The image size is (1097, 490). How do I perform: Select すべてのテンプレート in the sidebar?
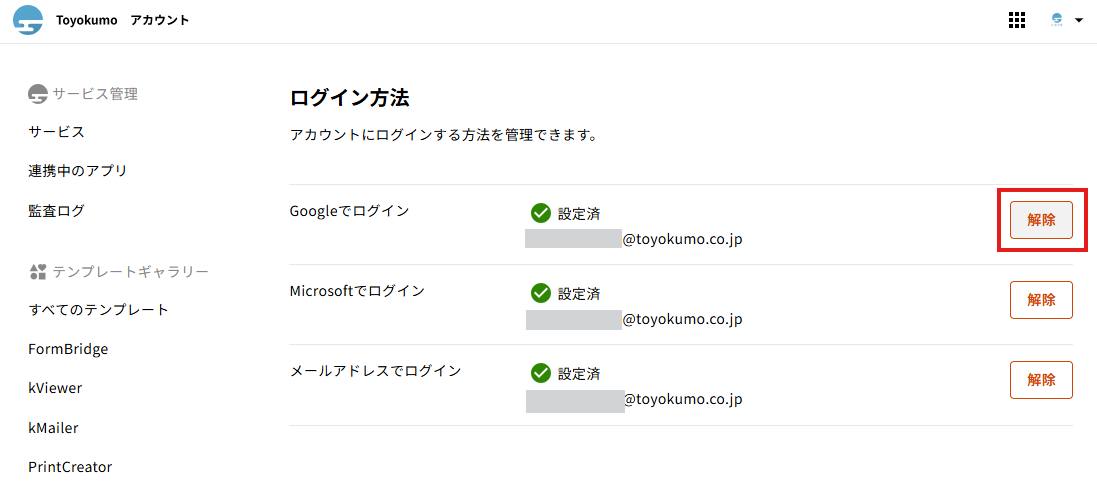pos(98,310)
